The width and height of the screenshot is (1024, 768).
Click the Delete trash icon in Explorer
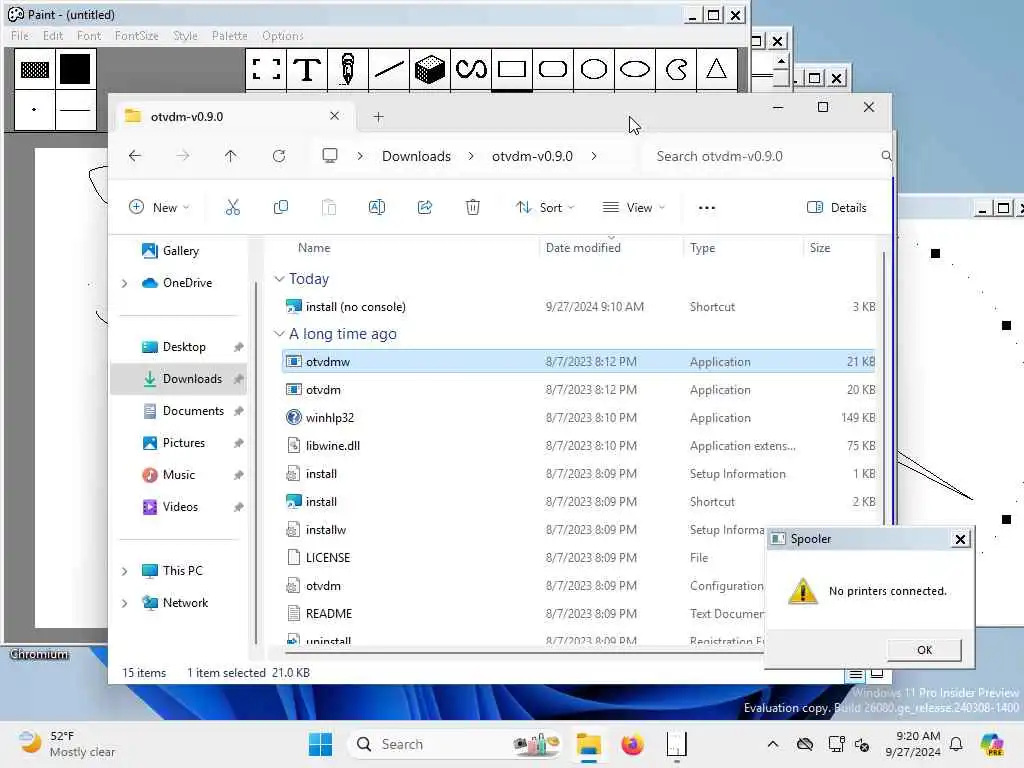coord(473,208)
